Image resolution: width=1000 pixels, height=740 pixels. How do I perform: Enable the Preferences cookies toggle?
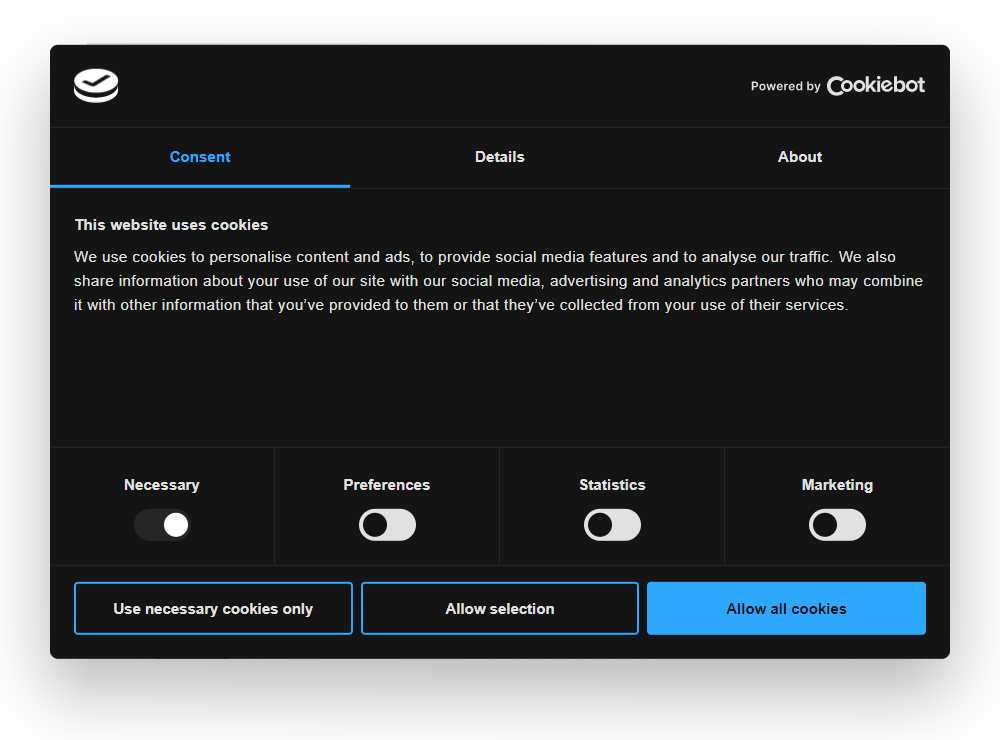coord(387,524)
